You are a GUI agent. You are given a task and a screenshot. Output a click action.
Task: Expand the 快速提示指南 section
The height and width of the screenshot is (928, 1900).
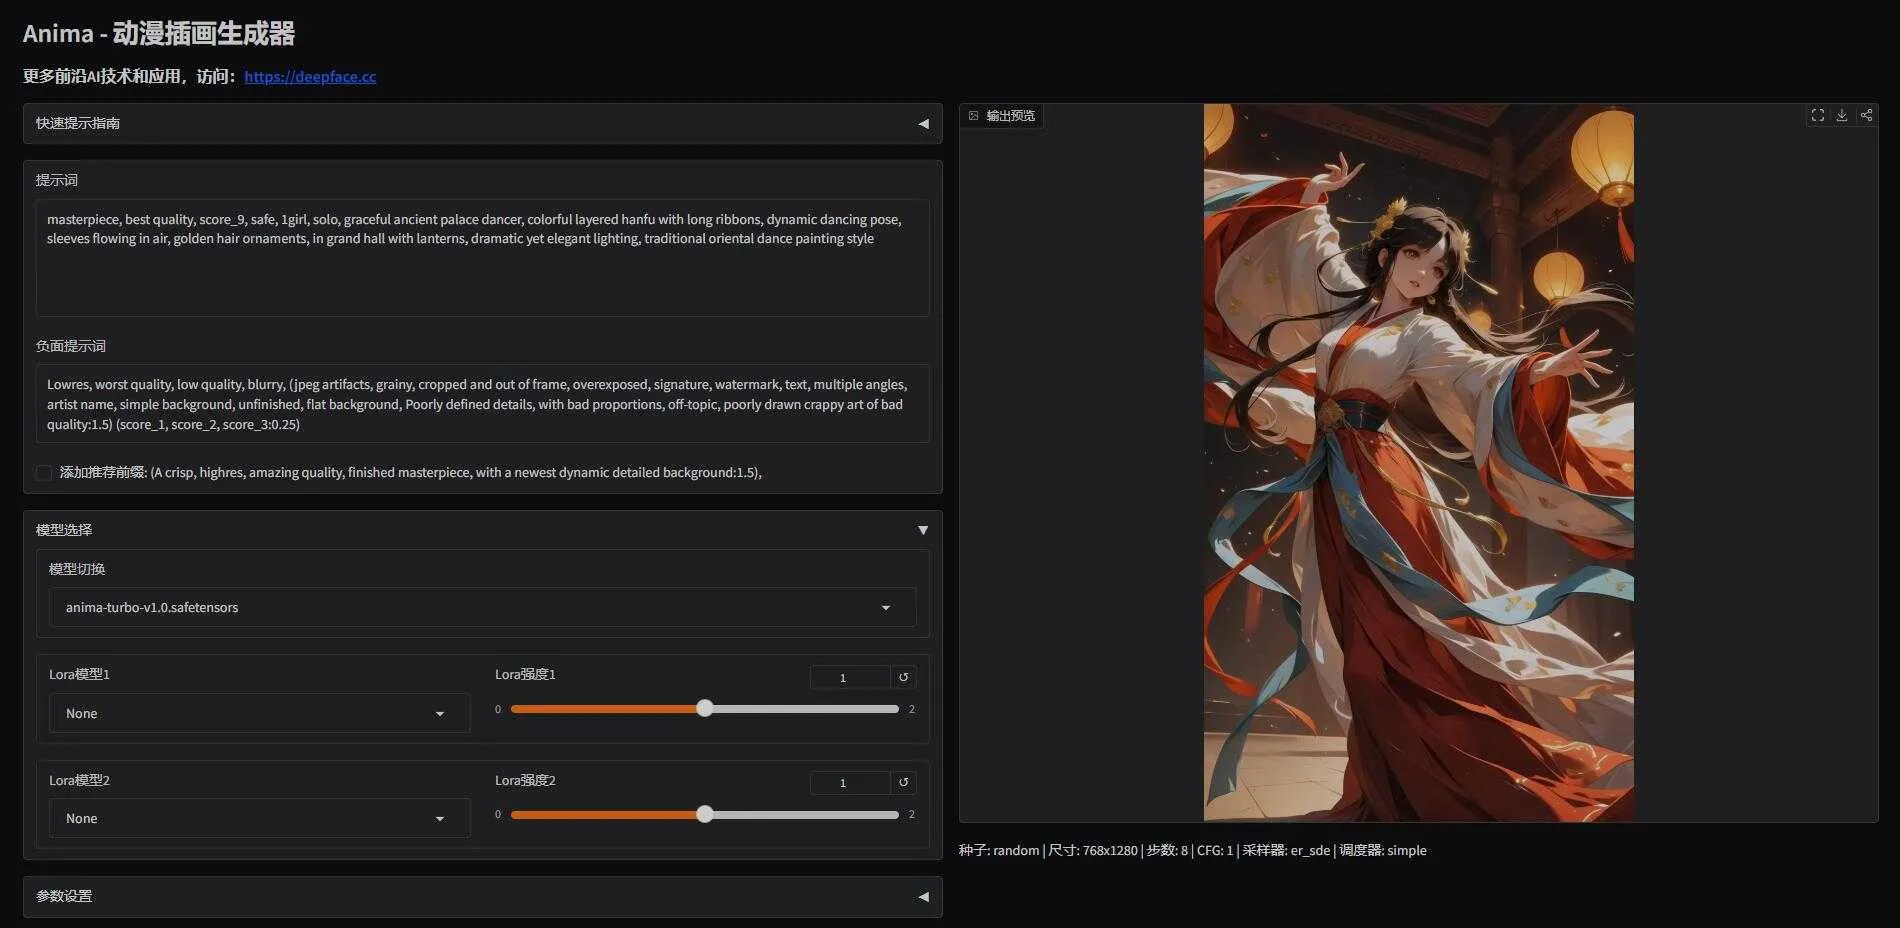tap(482, 123)
